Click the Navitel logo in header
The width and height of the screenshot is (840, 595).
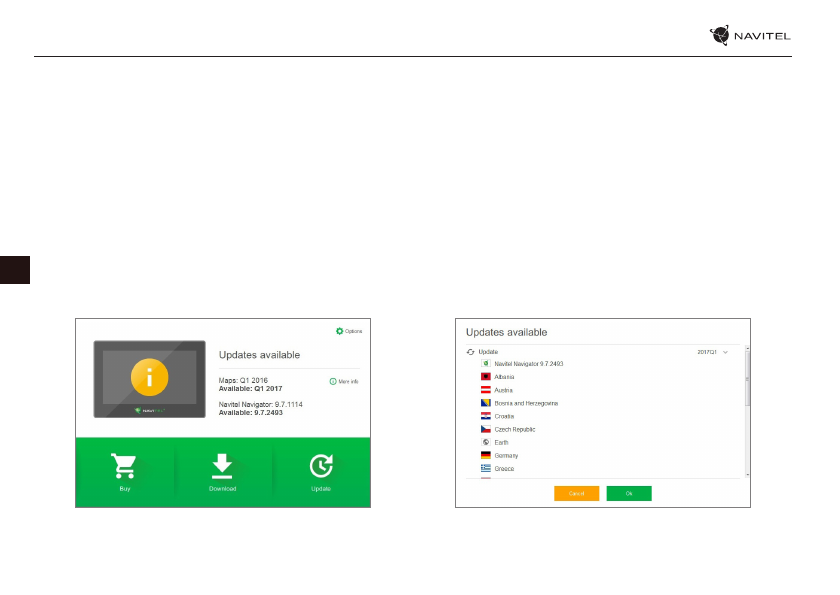pyautogui.click(x=750, y=36)
